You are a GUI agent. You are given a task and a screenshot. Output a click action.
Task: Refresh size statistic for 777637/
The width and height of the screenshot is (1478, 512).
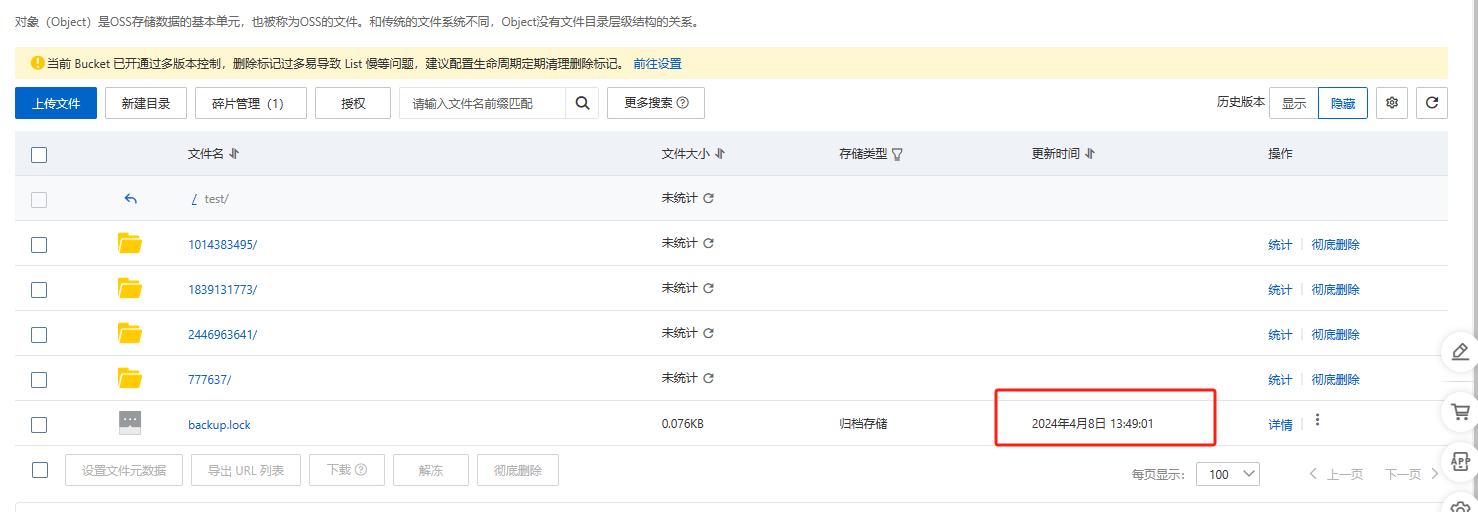coord(709,378)
